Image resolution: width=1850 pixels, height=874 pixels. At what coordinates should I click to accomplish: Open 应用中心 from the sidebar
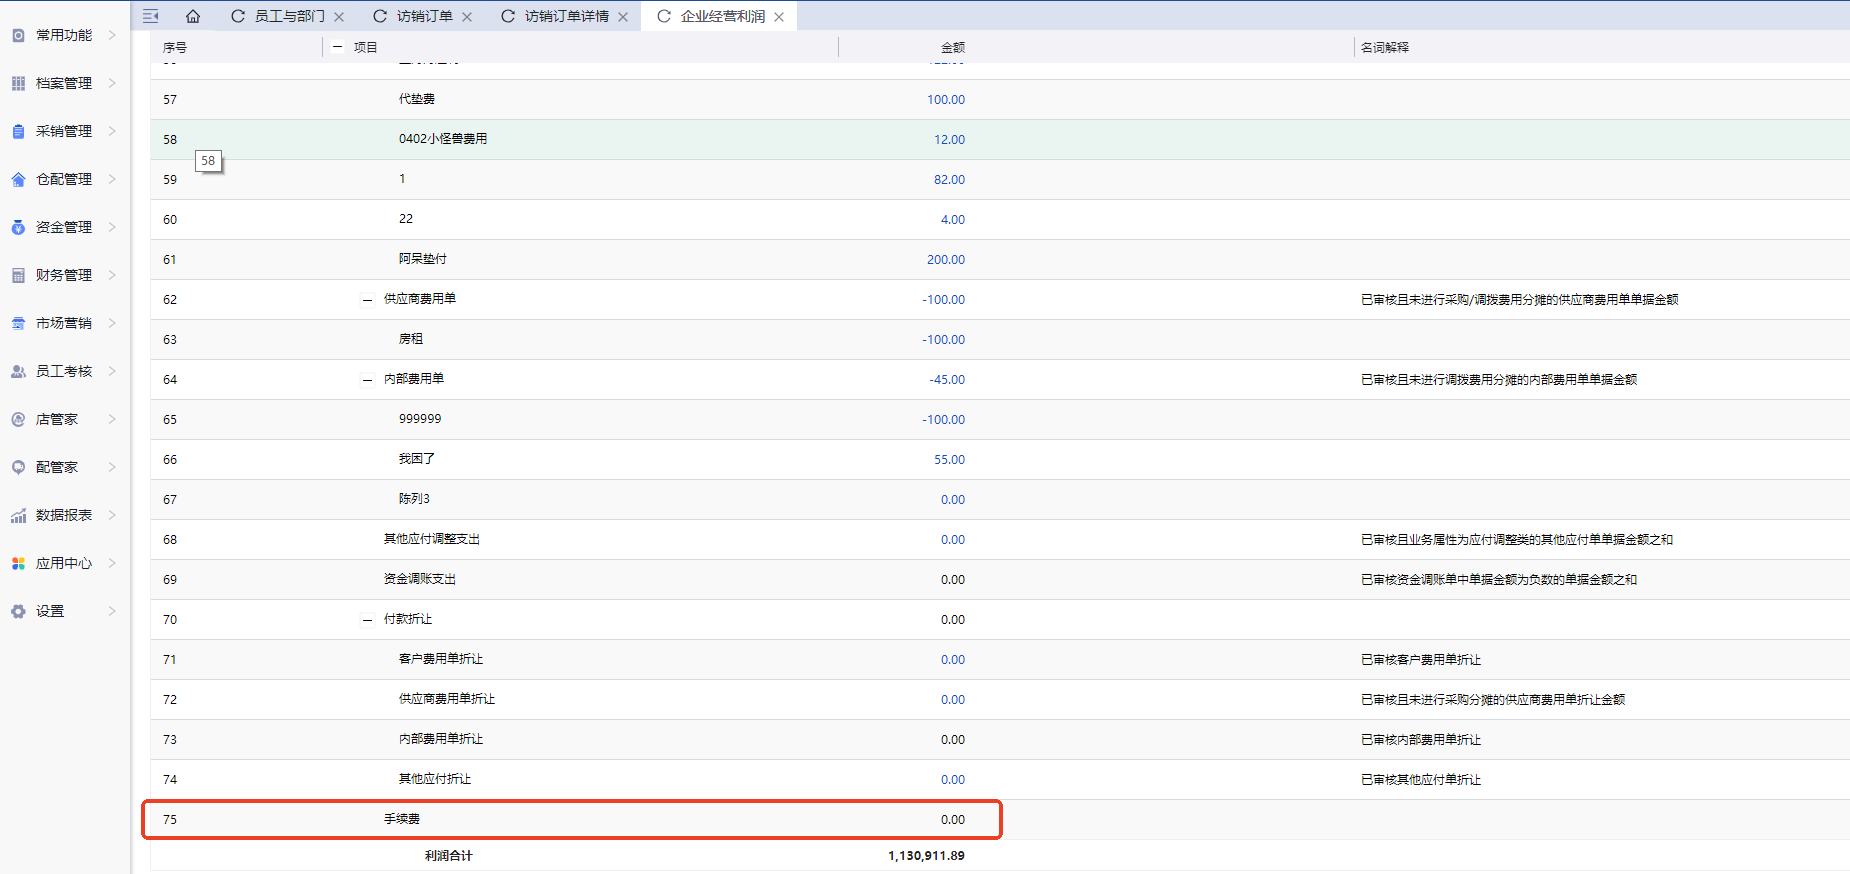(x=63, y=563)
